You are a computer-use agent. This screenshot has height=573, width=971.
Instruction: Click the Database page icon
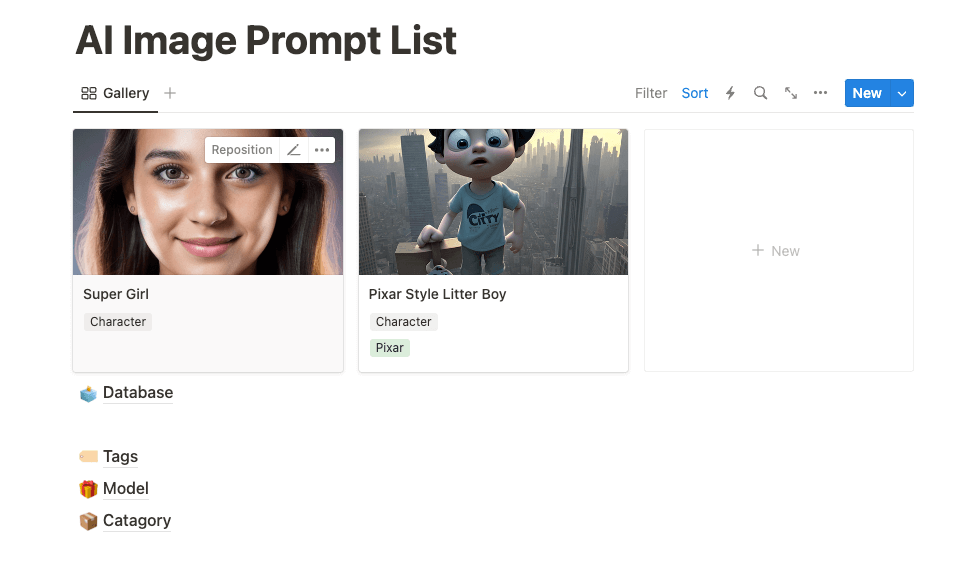click(89, 393)
